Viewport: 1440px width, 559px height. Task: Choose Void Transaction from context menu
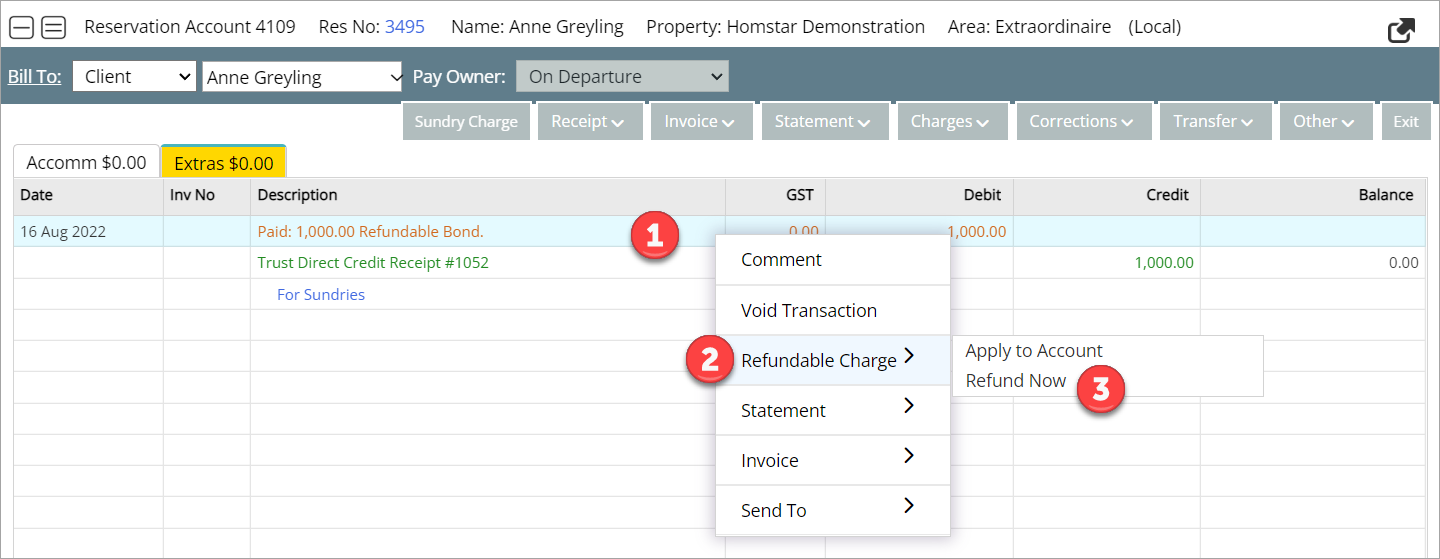tap(808, 310)
